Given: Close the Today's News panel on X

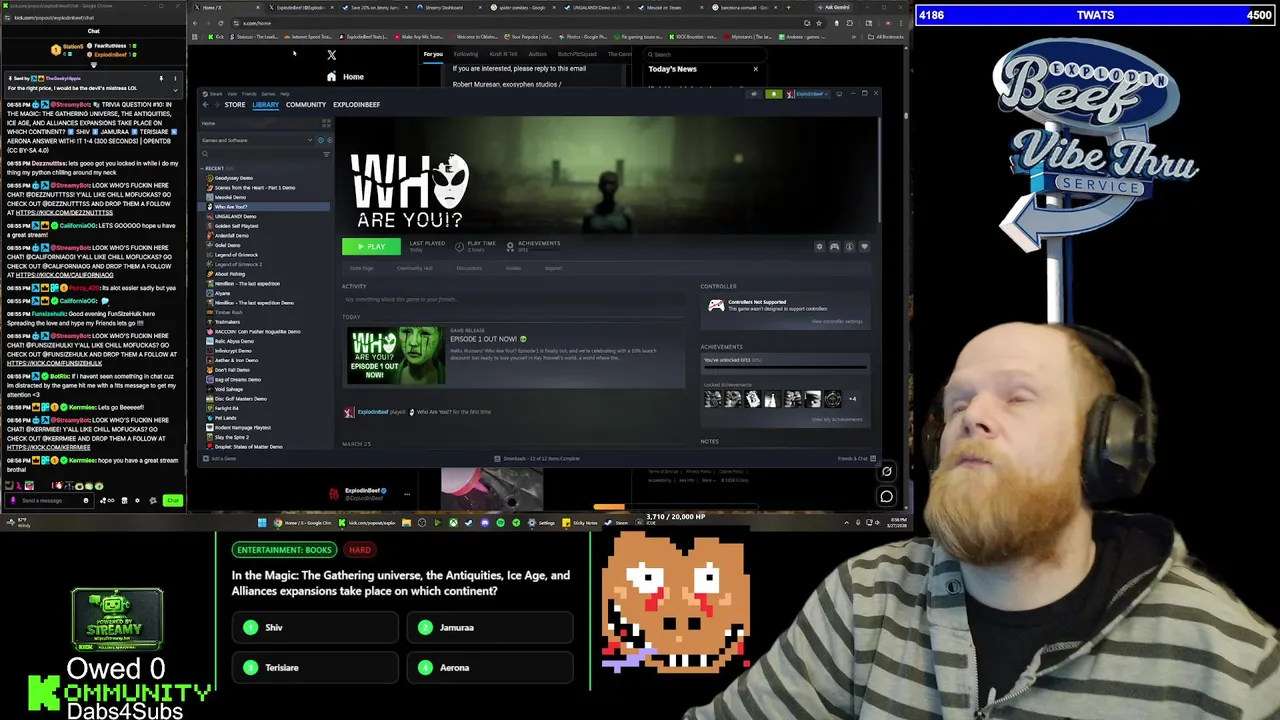Looking at the screenshot, I should pos(755,69).
